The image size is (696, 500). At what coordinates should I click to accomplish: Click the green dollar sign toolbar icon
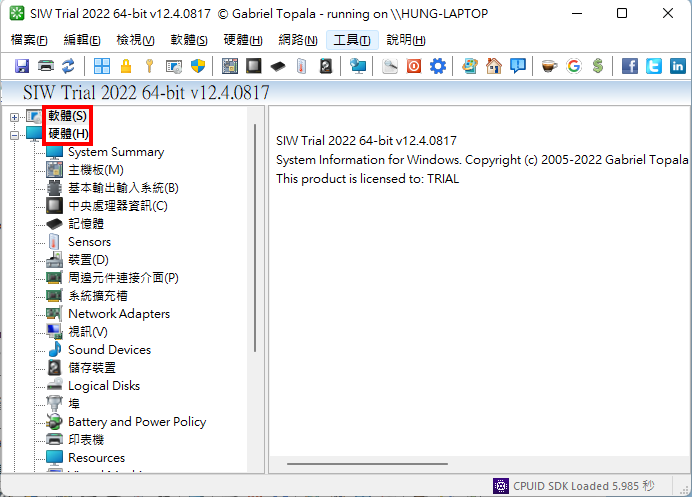point(598,67)
